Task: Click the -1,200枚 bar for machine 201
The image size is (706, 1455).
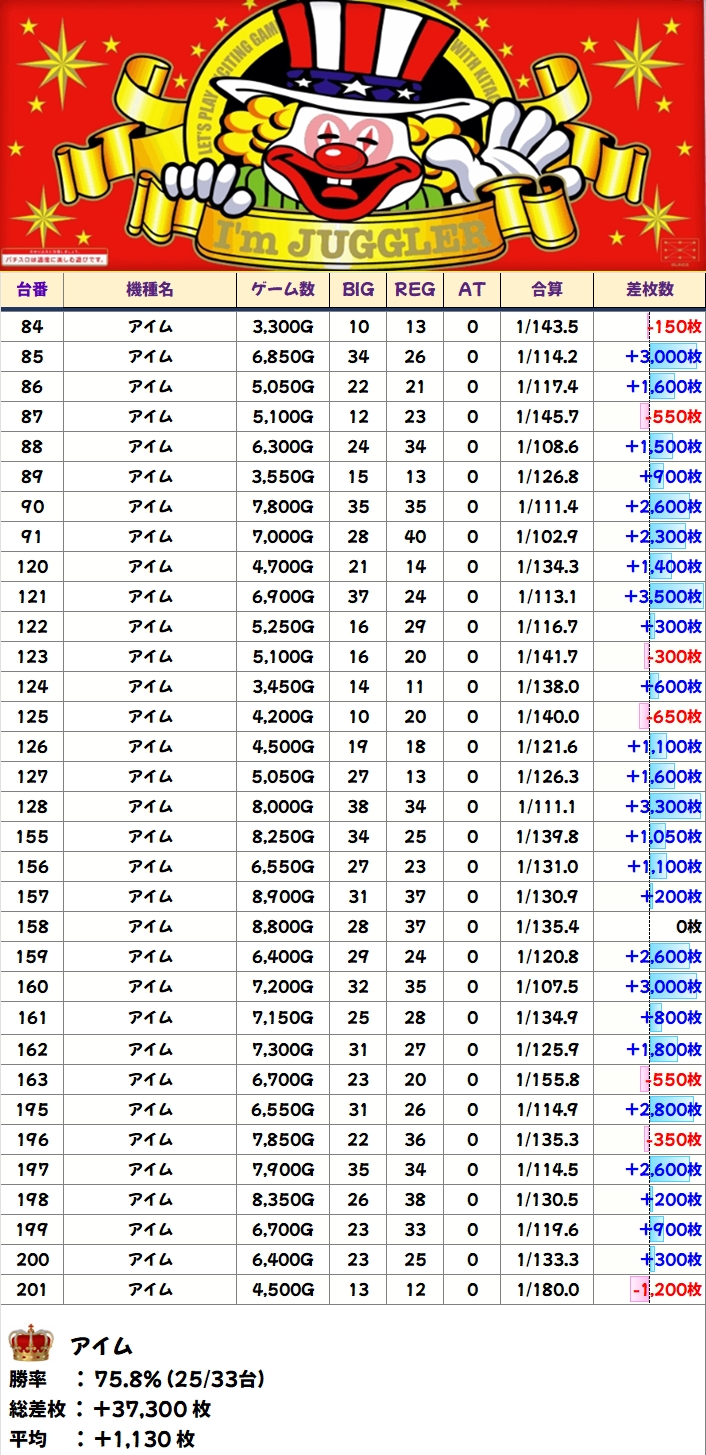Action: coord(664,1290)
